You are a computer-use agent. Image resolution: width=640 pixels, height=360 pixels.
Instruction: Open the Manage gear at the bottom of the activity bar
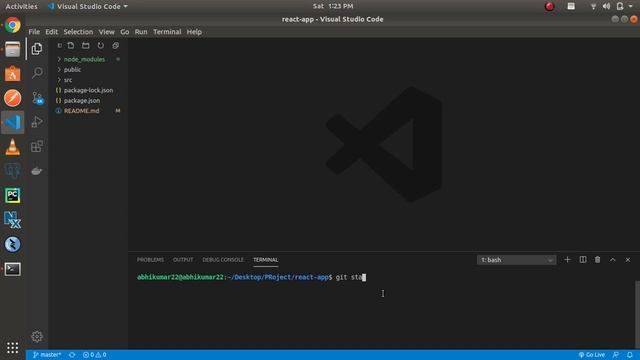37,336
